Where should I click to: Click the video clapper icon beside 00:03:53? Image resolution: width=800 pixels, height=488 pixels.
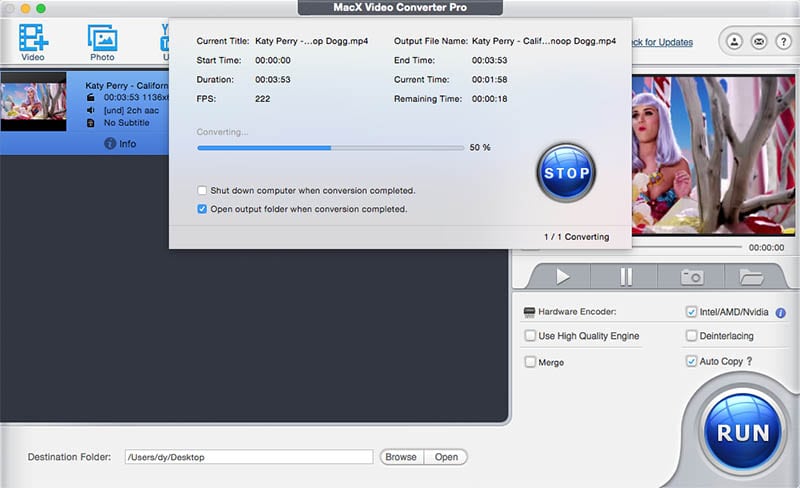90,97
